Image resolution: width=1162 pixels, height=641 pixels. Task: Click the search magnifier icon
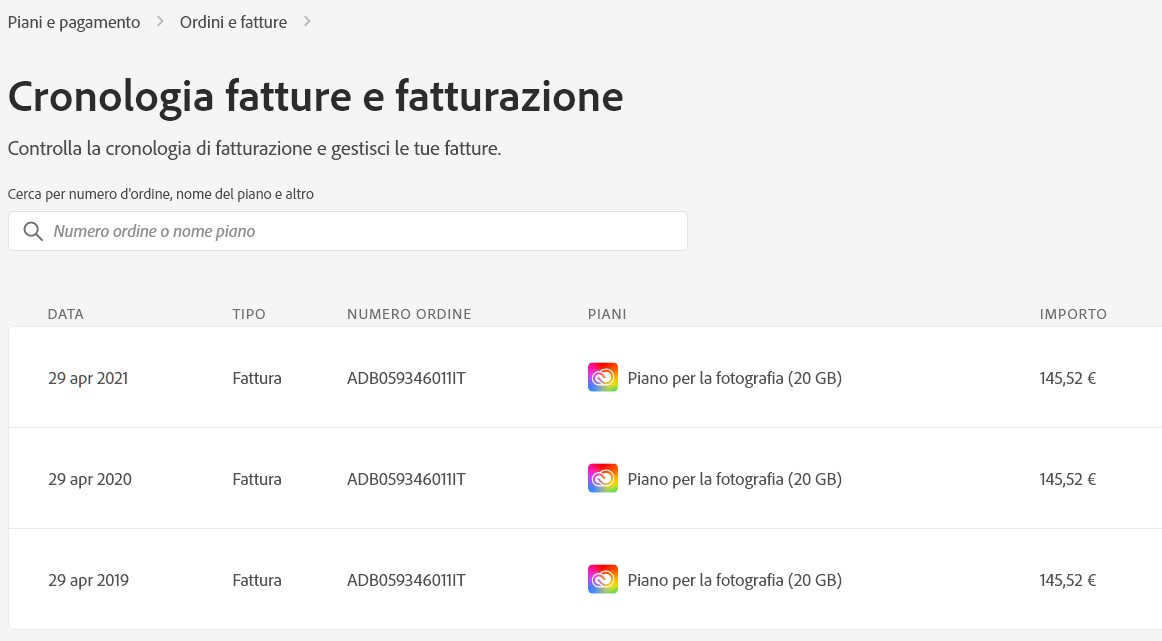(33, 231)
